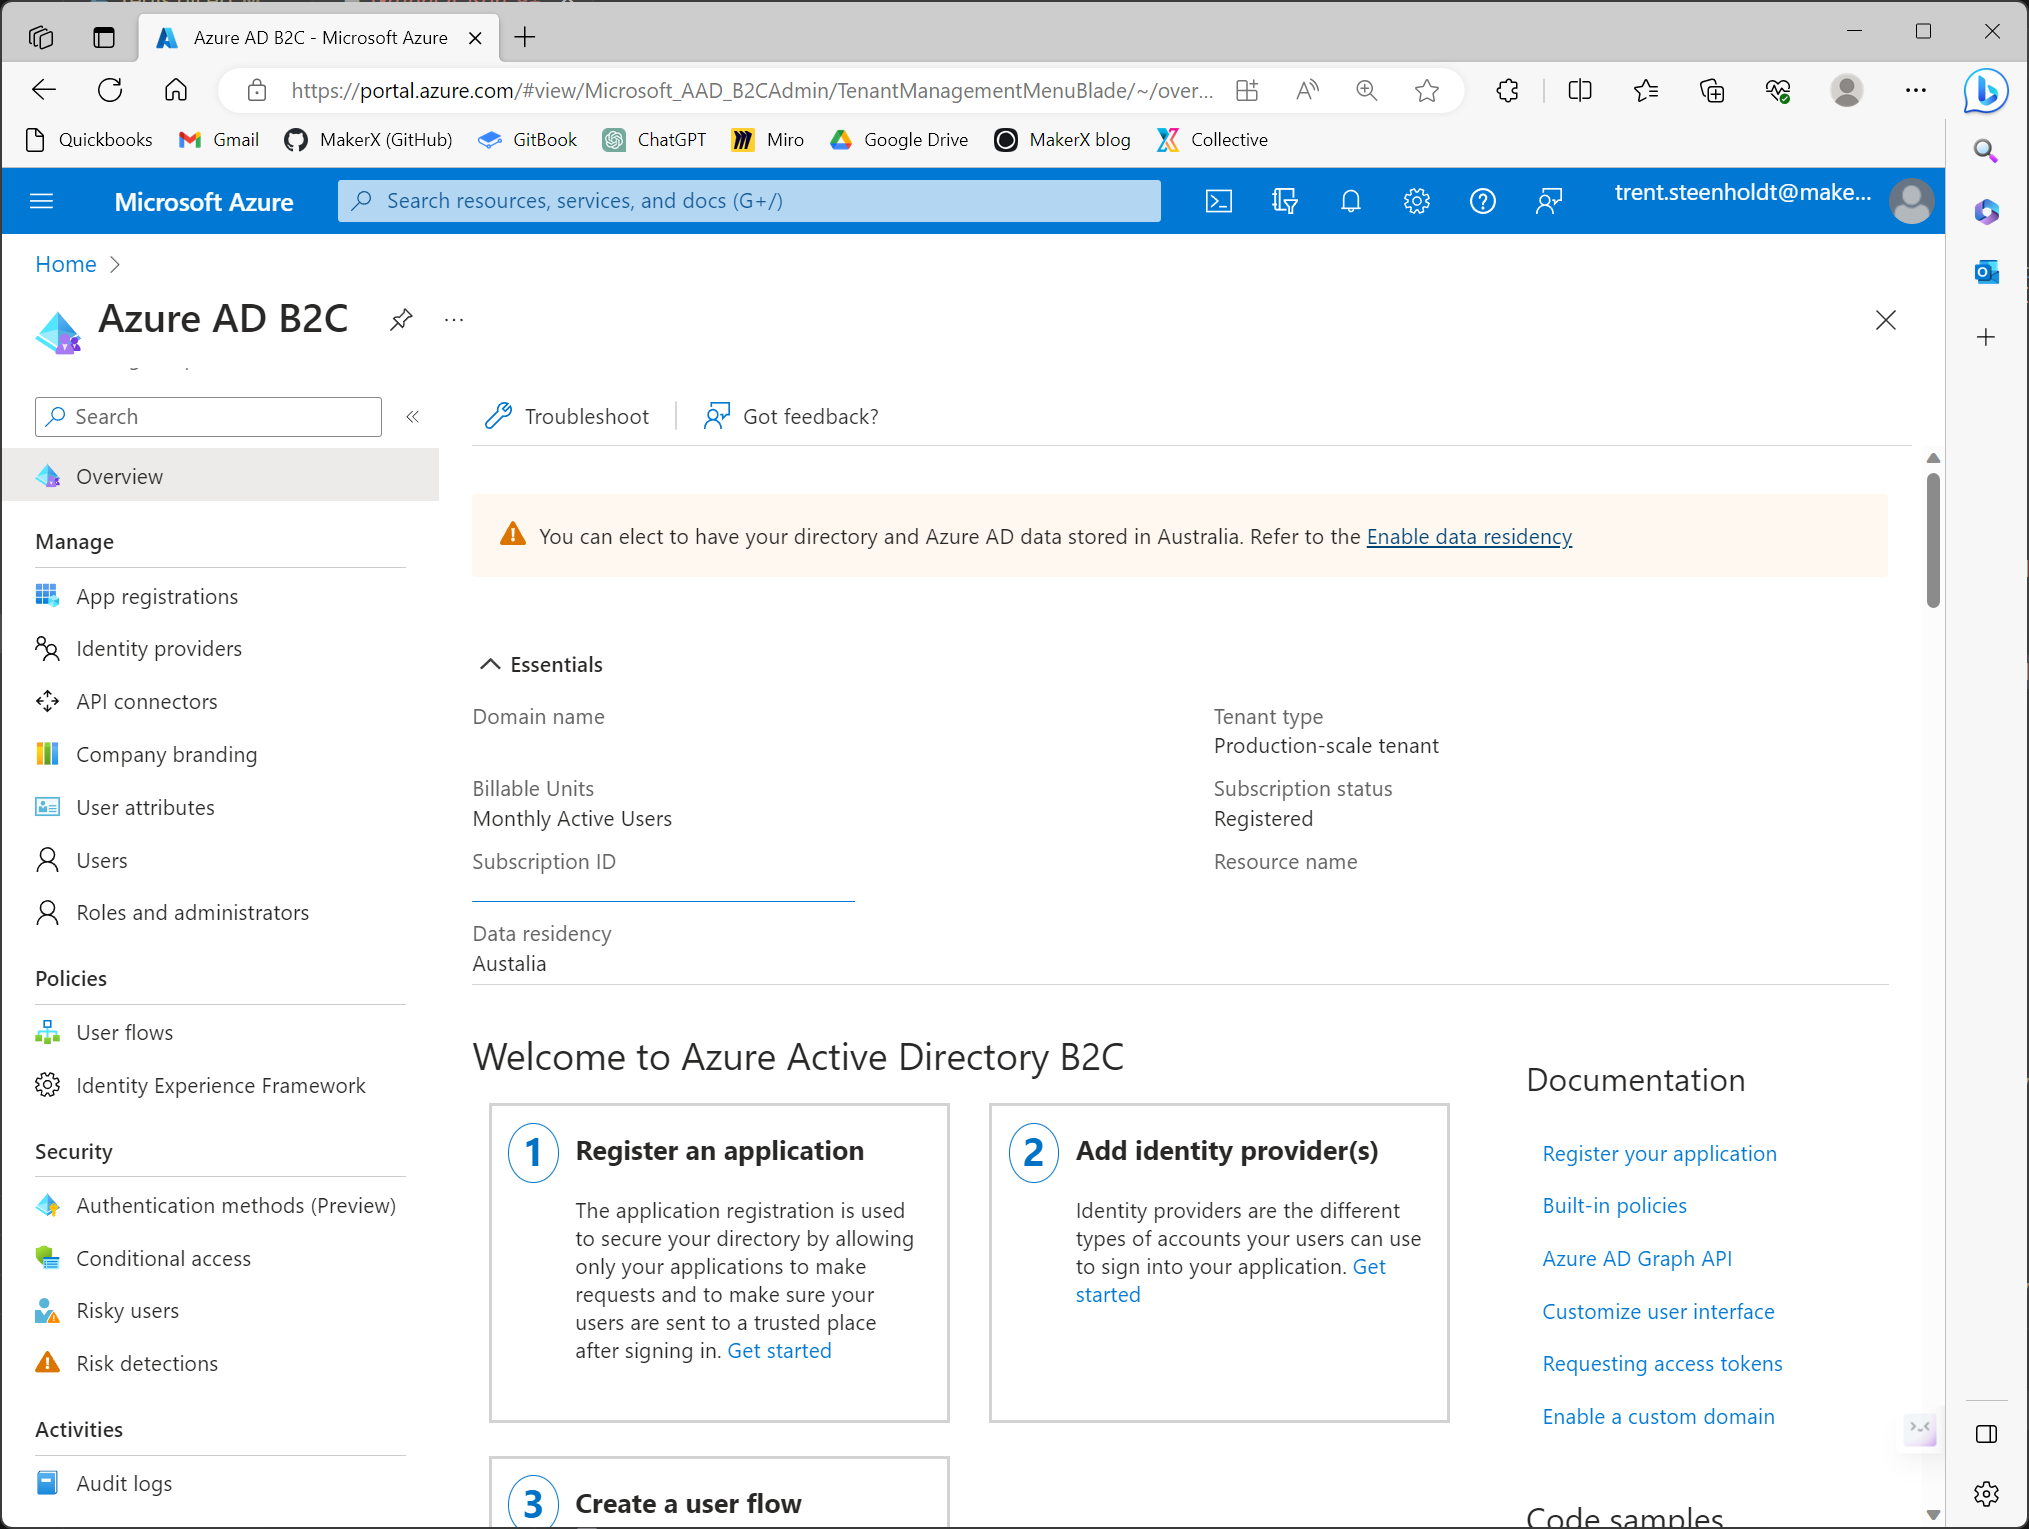This screenshot has height=1529, width=2029.
Task: Collapse the Essentials section
Action: click(x=490, y=663)
